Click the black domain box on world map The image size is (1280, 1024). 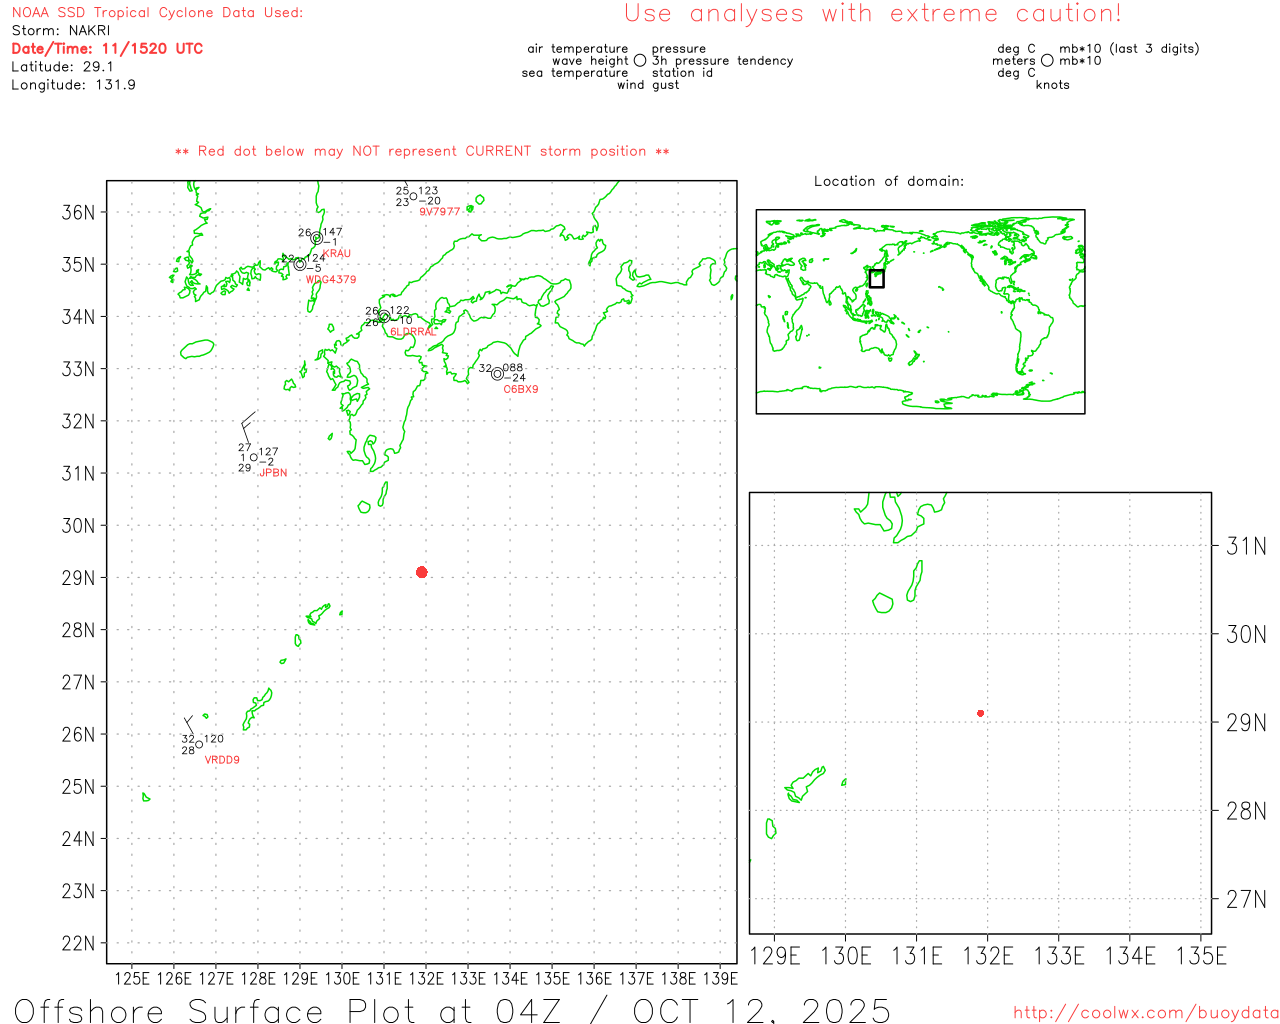coord(876,279)
